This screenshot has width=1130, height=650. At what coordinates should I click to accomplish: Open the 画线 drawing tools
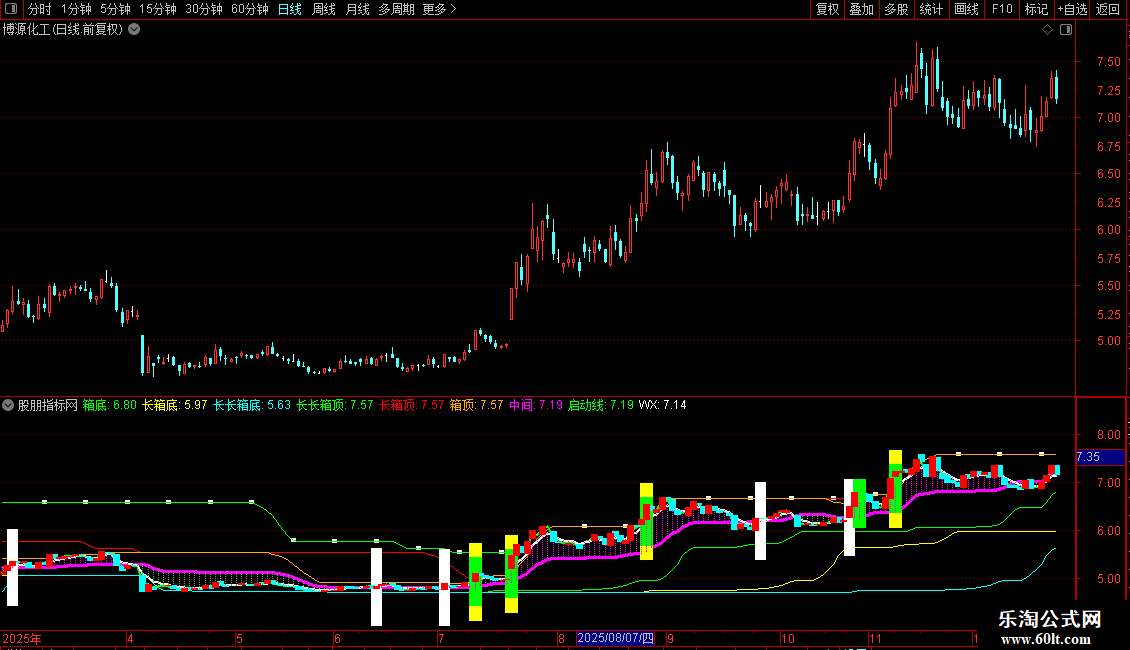966,9
